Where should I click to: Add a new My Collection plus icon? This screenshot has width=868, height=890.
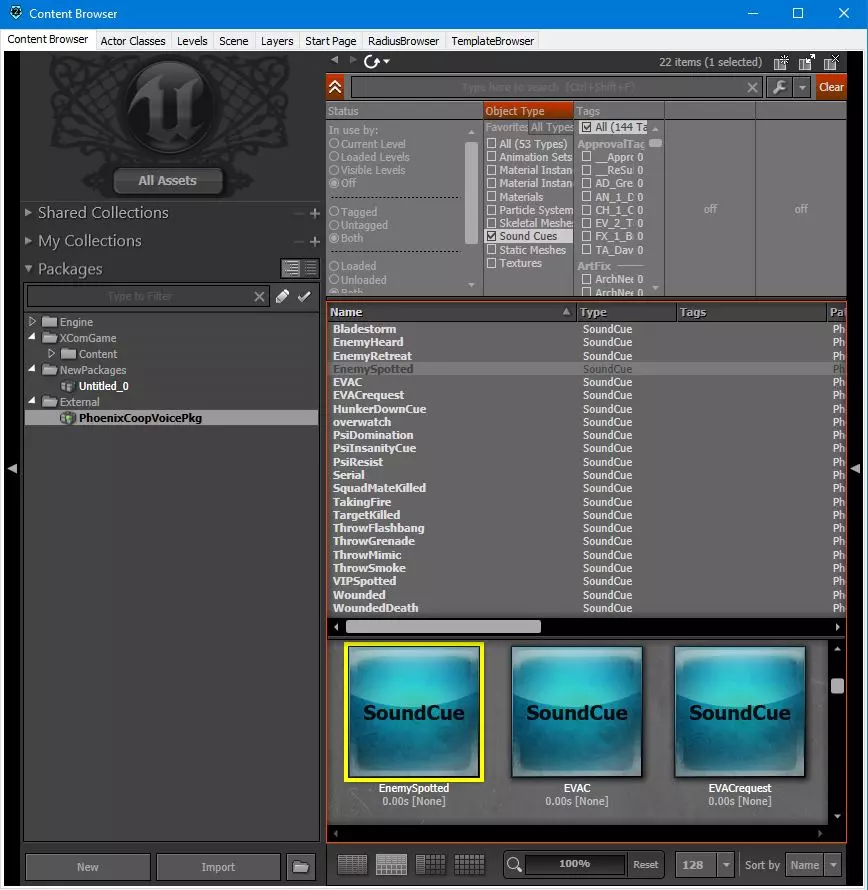pos(315,242)
